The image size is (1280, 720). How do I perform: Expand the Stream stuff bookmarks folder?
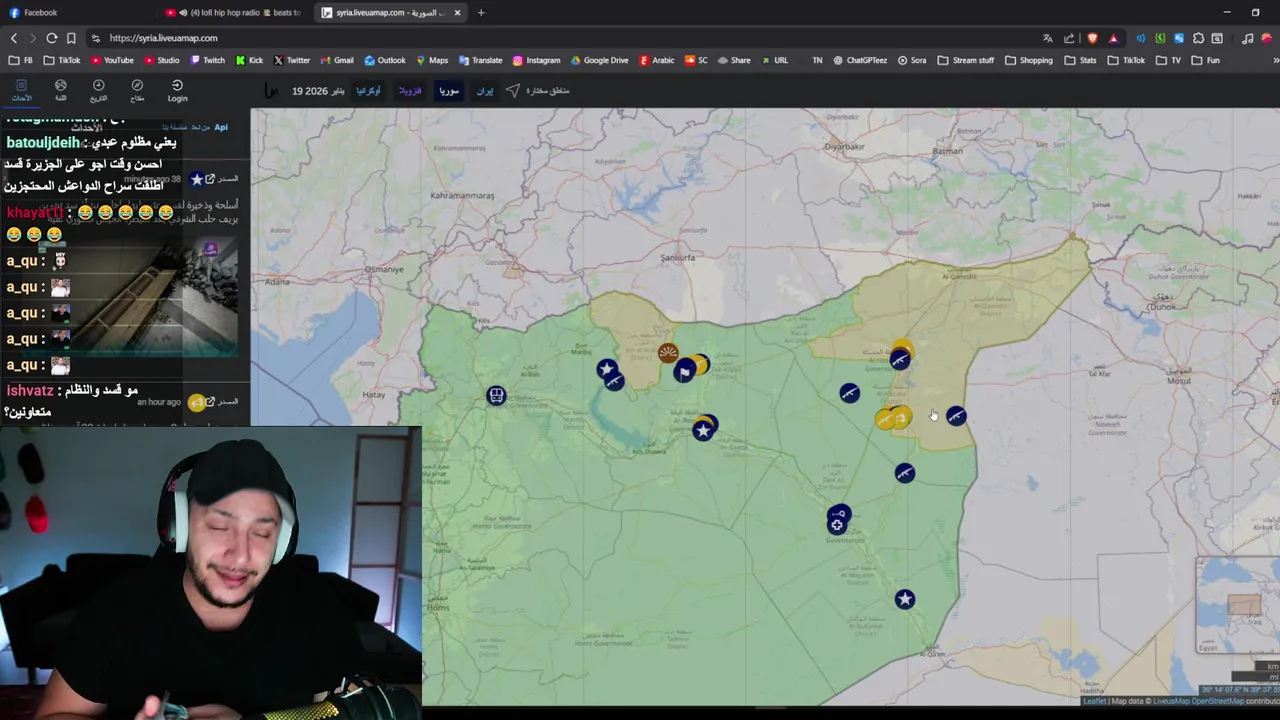(966, 60)
